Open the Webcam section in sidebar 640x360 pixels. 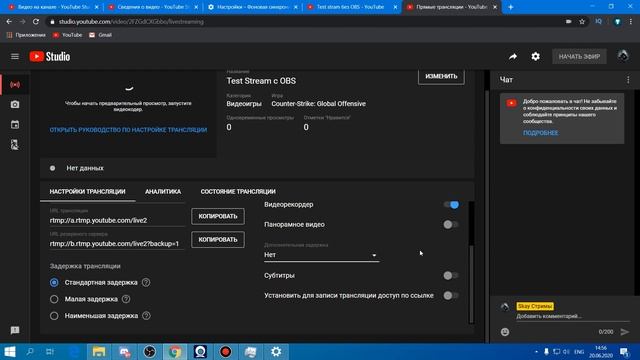click(x=15, y=104)
